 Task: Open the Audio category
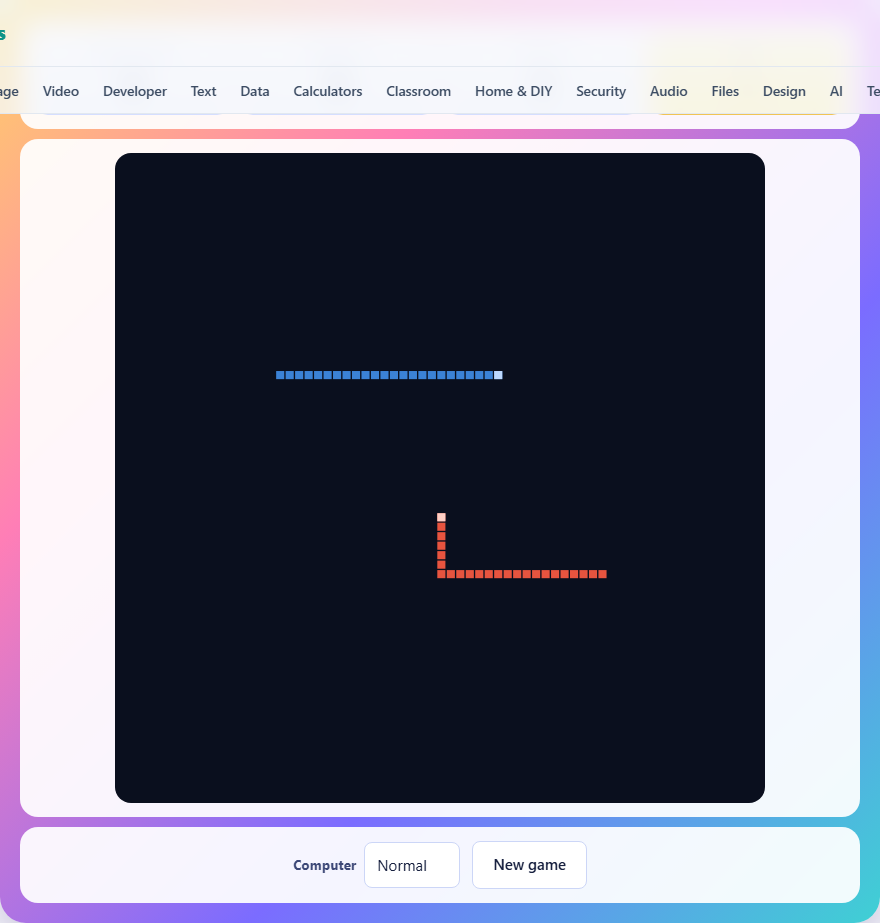(x=669, y=91)
